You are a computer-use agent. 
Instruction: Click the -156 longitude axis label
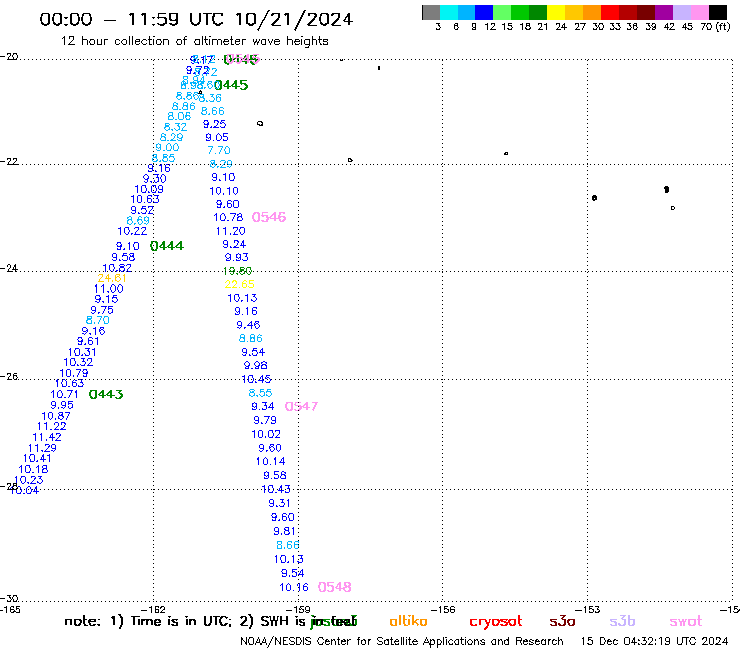[x=443, y=609]
